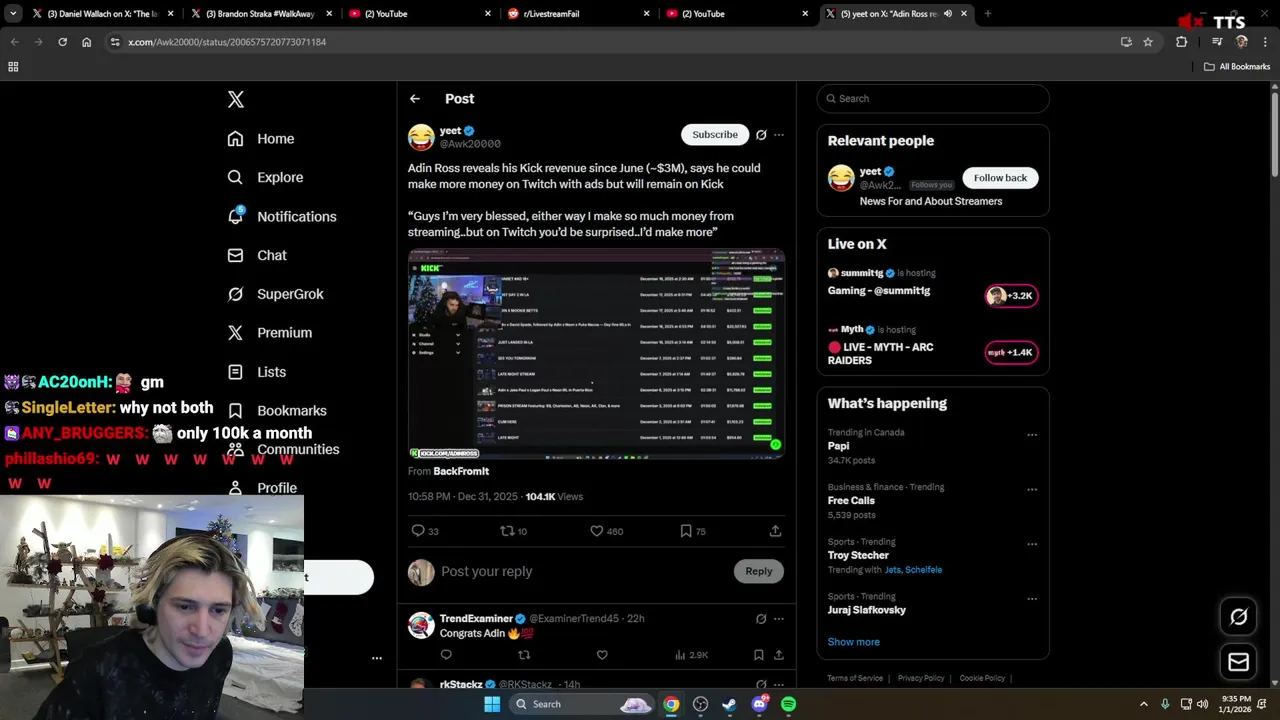Open All Bookmarks folder
Screen dimensions: 1280x720
(1237, 67)
